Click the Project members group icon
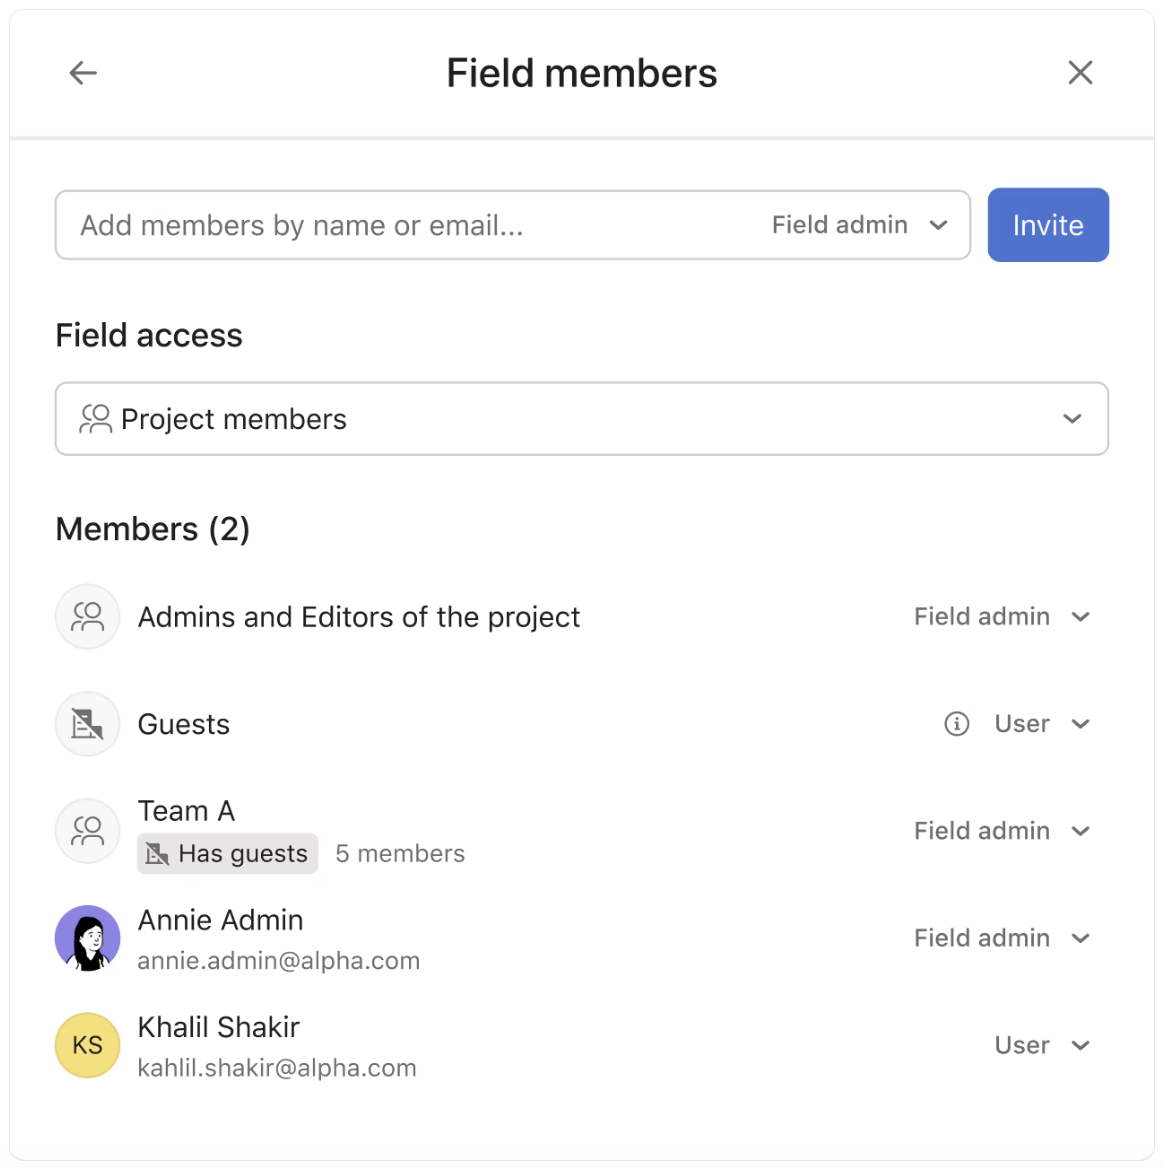The height and width of the screenshot is (1170, 1164). point(96,419)
